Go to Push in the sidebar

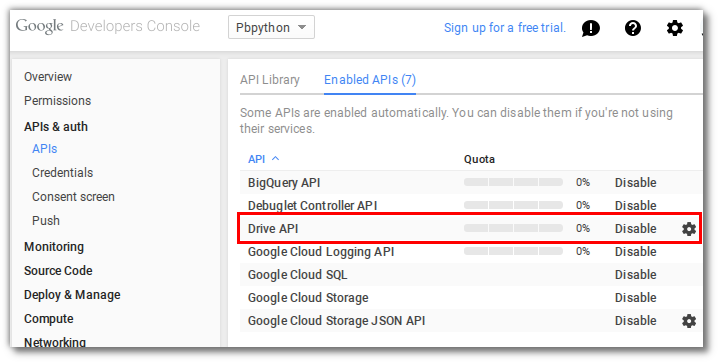(46, 220)
